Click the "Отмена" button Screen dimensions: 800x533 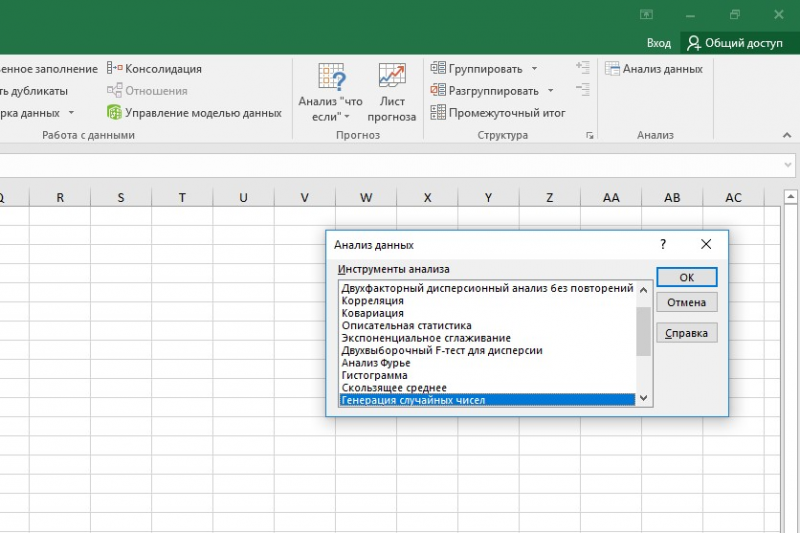click(x=686, y=303)
